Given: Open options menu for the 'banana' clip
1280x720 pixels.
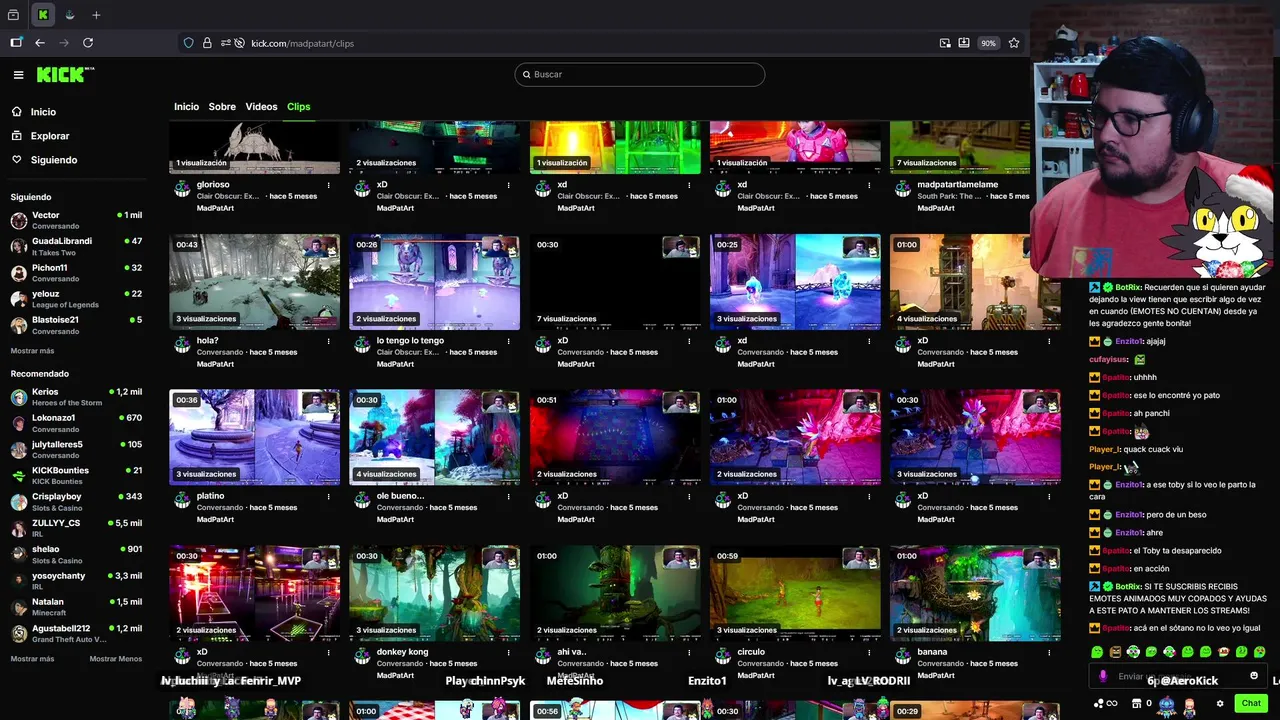Looking at the screenshot, I should click(x=1048, y=652).
